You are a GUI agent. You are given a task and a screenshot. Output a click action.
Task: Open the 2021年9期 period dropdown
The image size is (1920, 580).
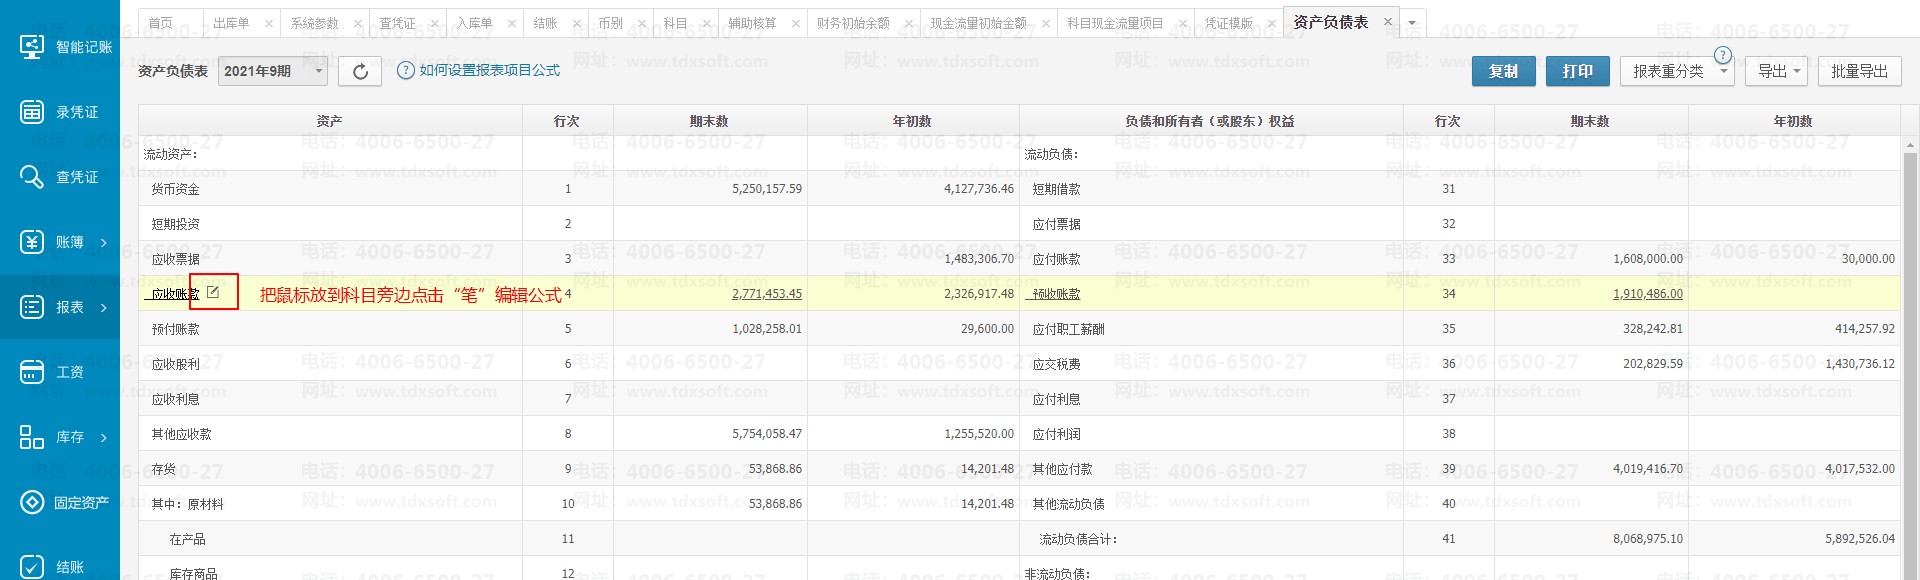pos(273,71)
